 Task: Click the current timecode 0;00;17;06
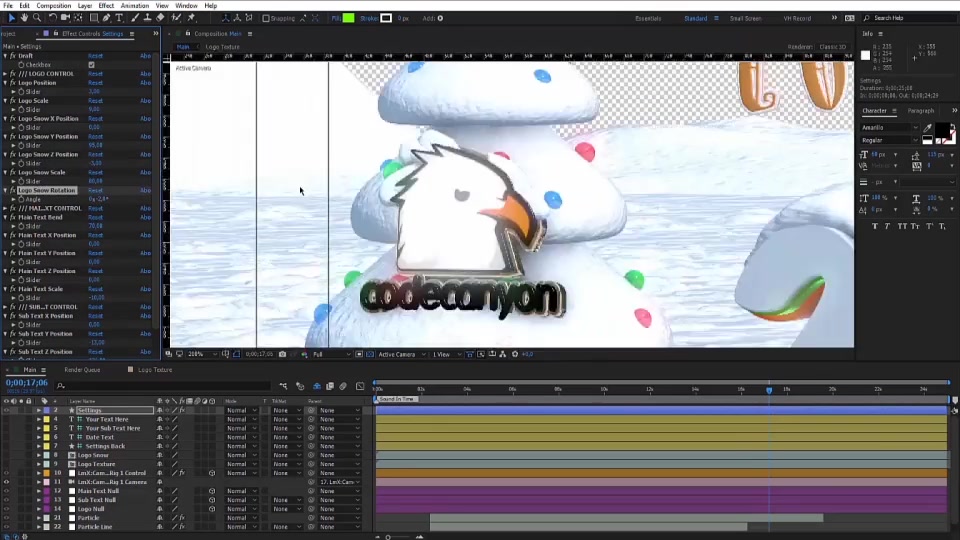coord(26,383)
